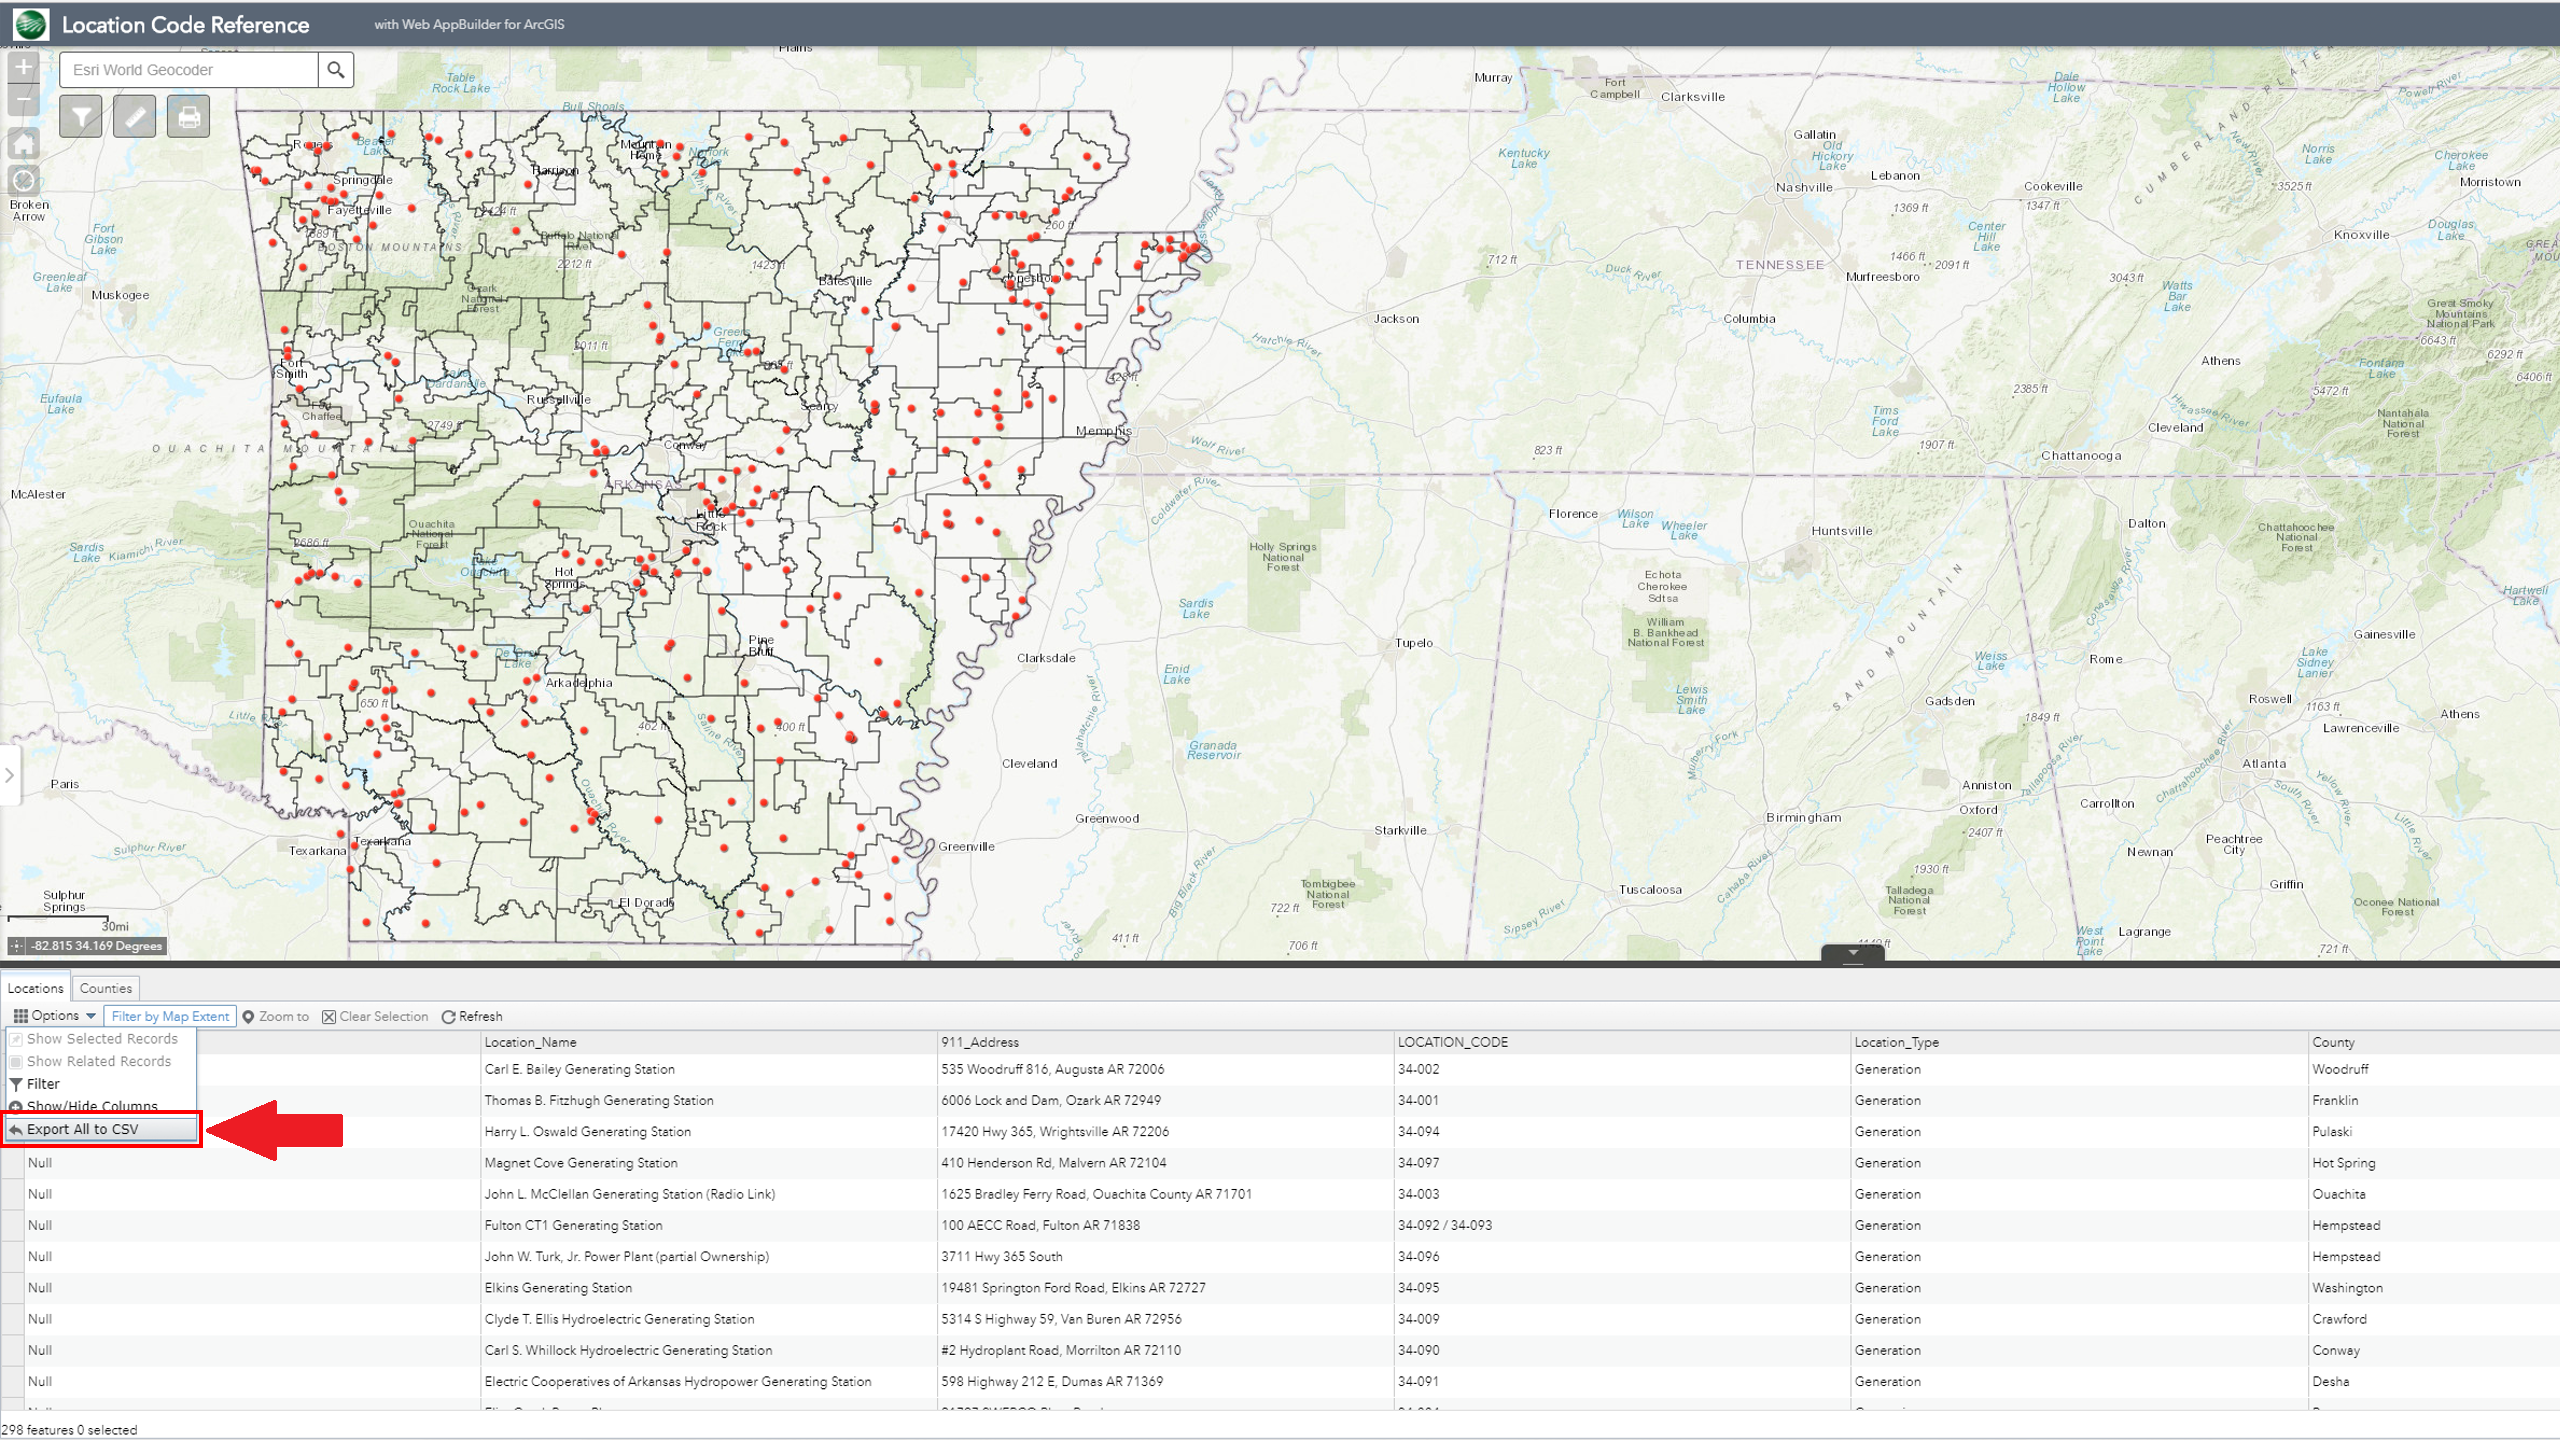Viewport: 2560px width, 1440px height.
Task: Select Clyde T. Ellis Hydroelectric row name
Action: point(708,1319)
